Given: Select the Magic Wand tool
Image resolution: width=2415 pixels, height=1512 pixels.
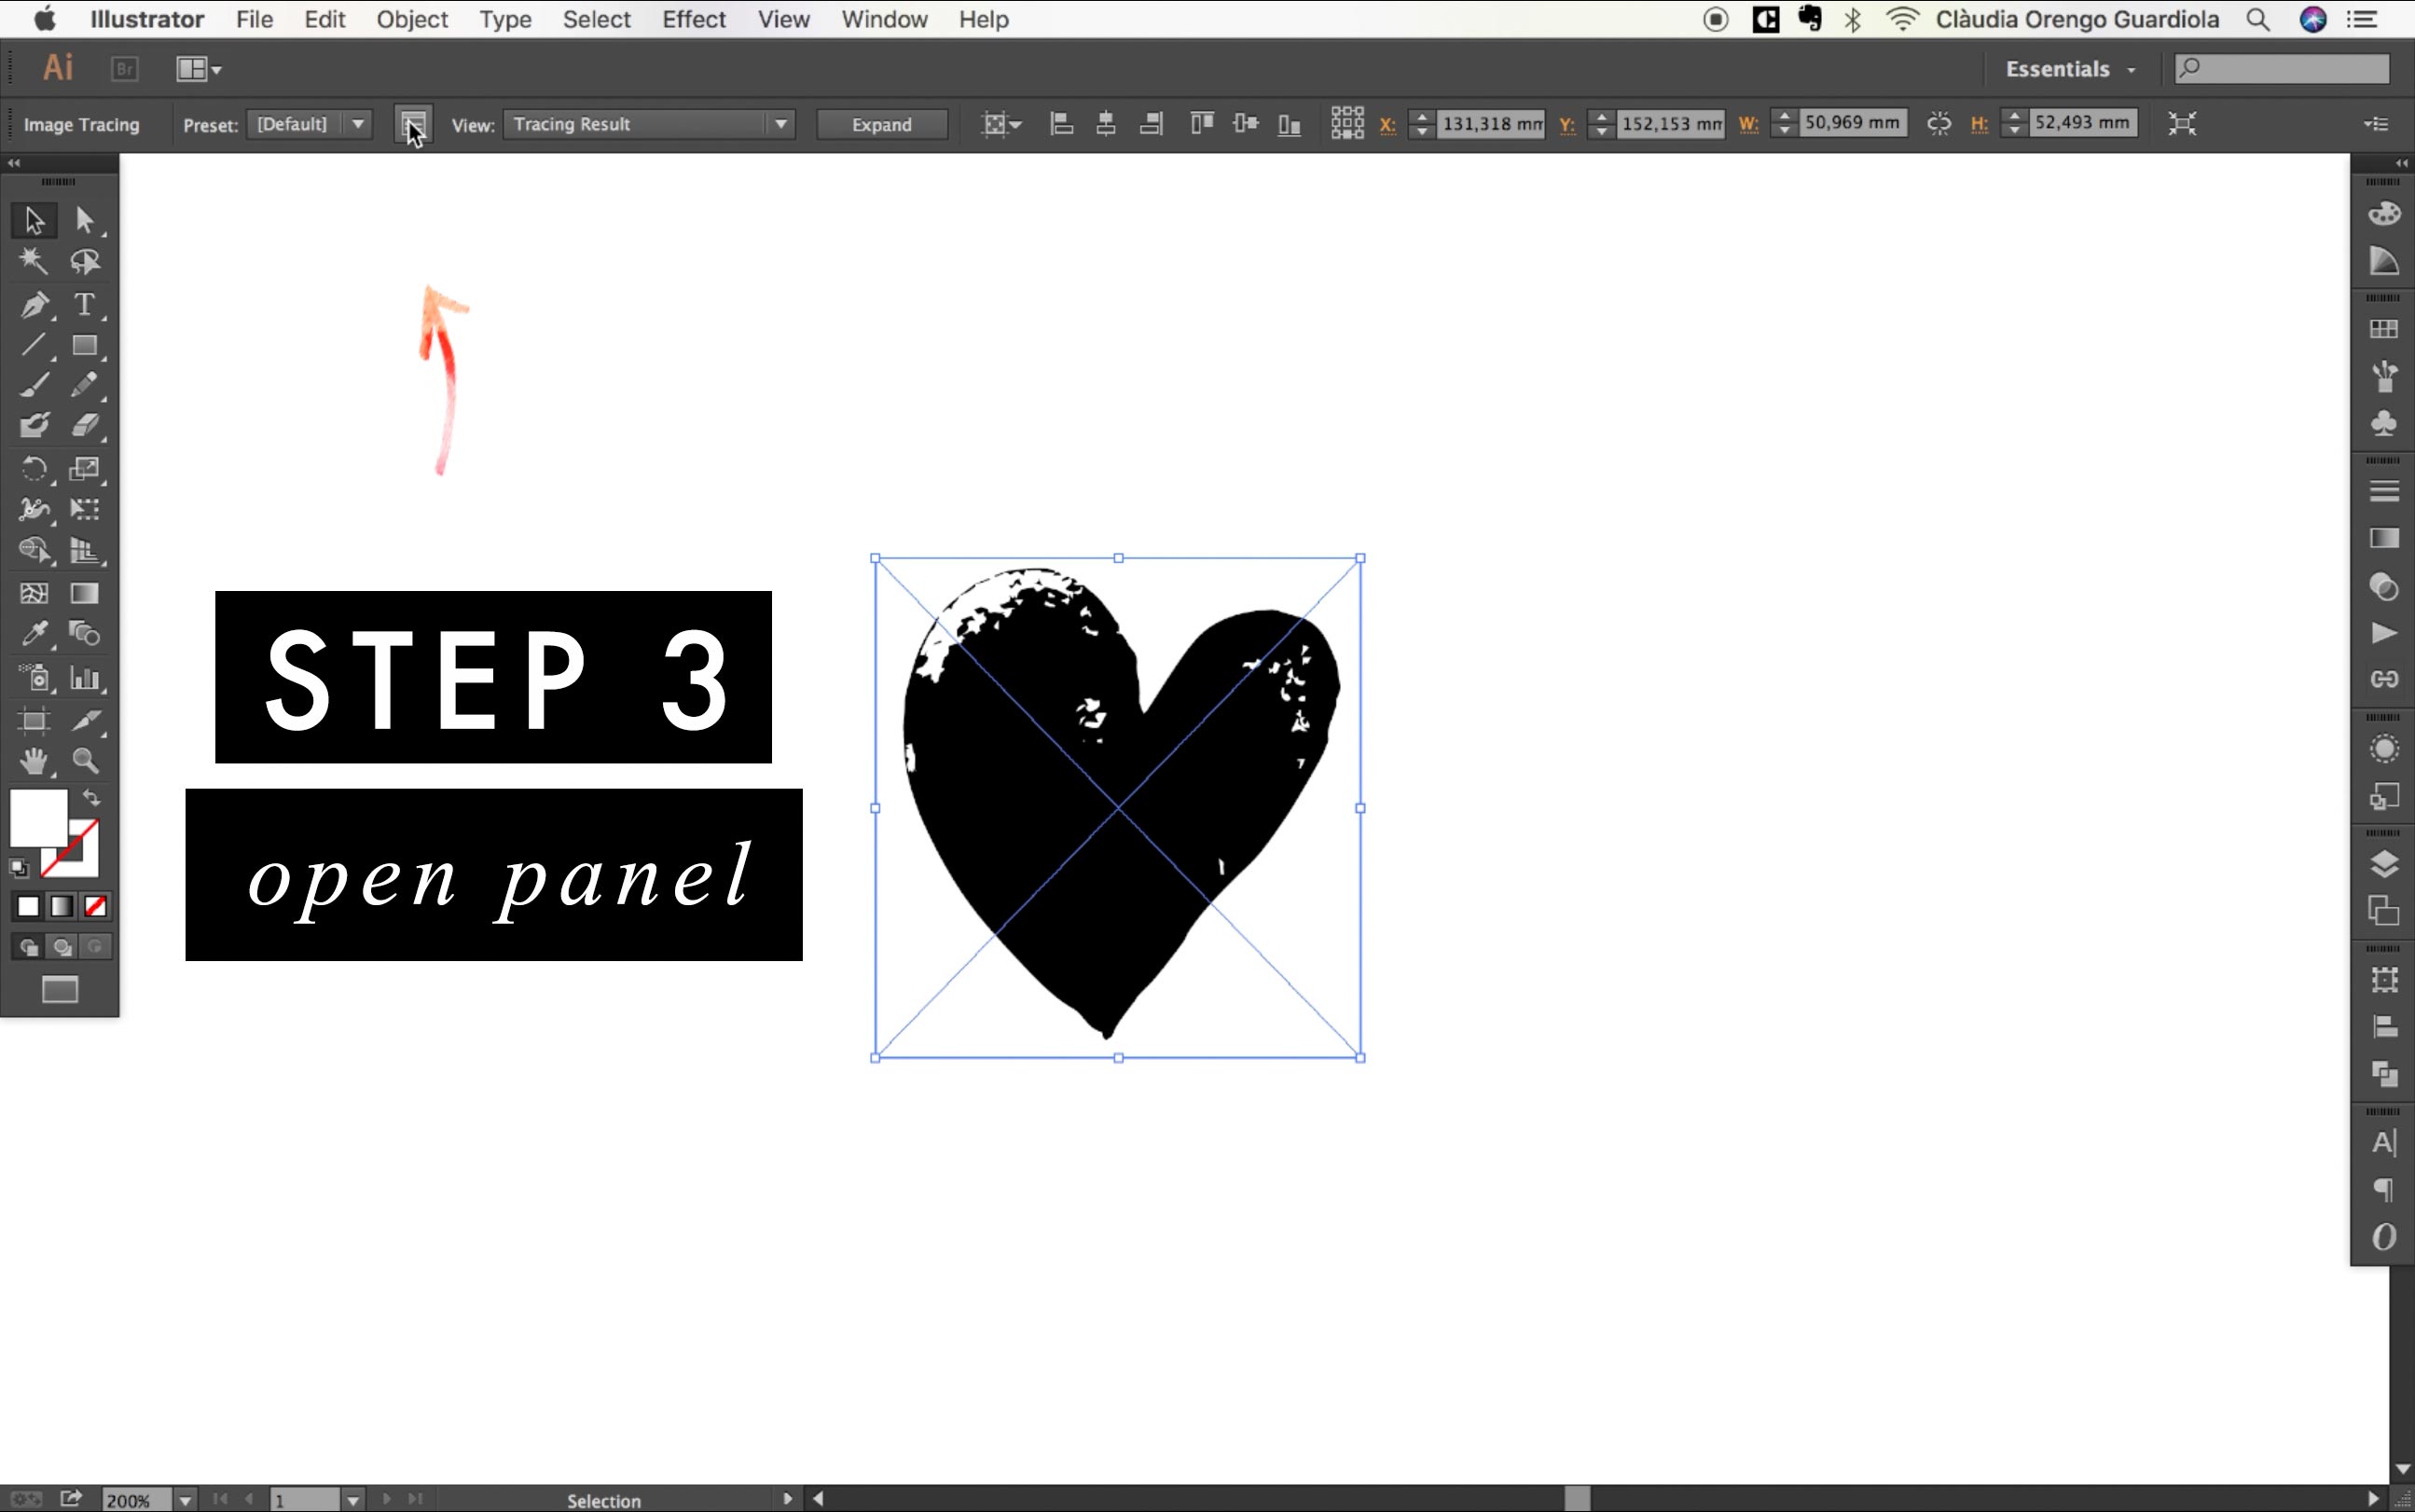Looking at the screenshot, I should (x=34, y=261).
